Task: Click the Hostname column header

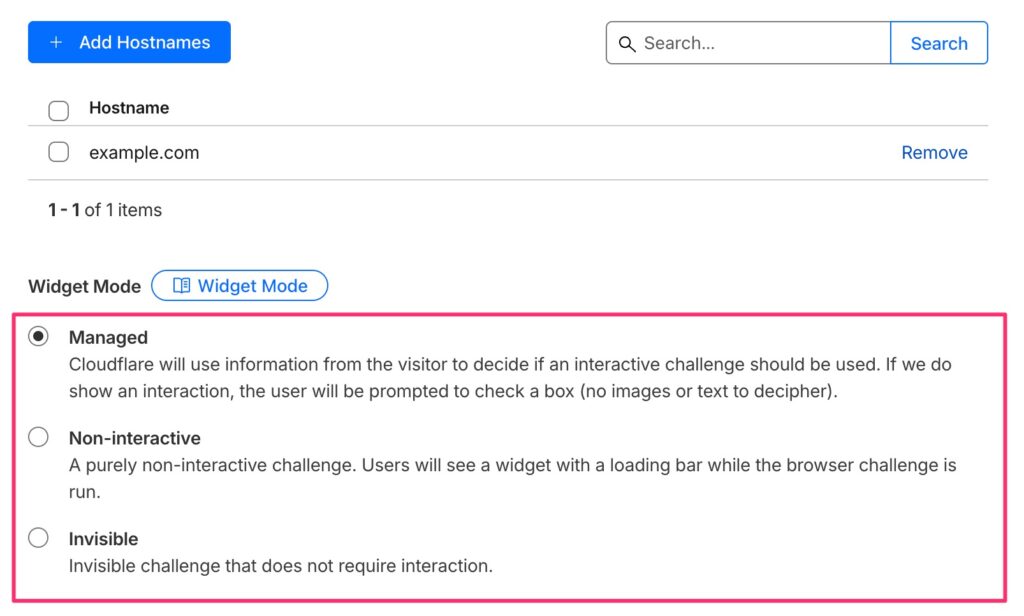Action: (129, 108)
